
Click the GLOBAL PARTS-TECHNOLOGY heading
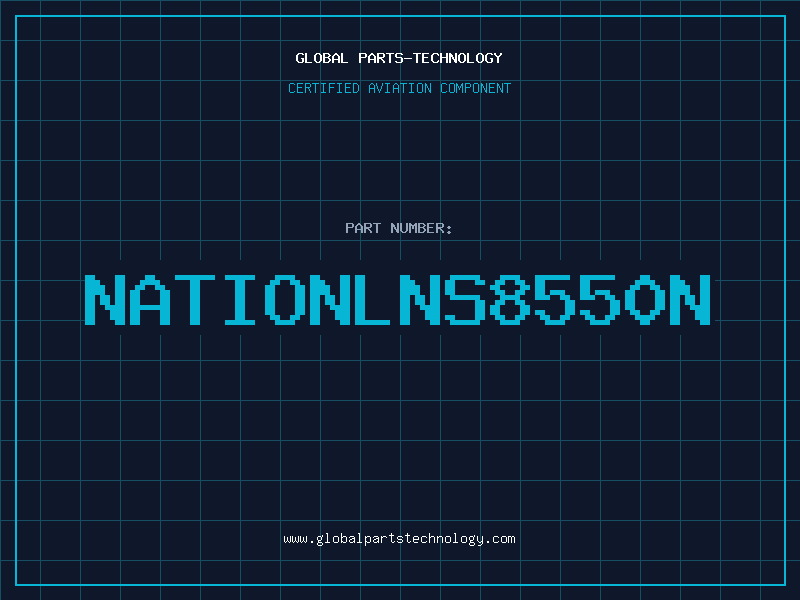[x=399, y=58]
